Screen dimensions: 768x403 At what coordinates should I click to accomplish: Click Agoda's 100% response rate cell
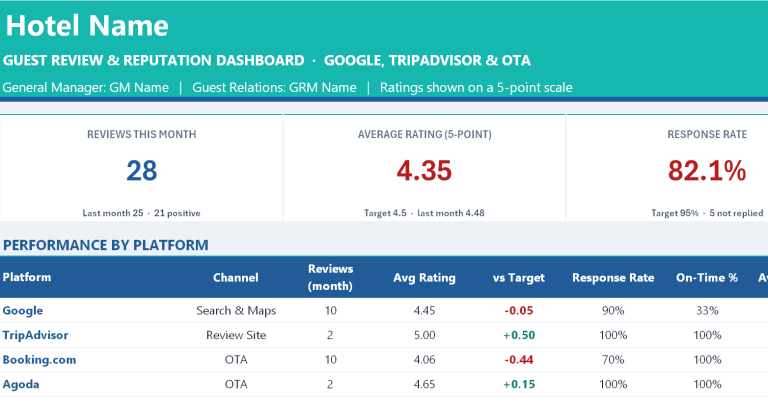613,384
